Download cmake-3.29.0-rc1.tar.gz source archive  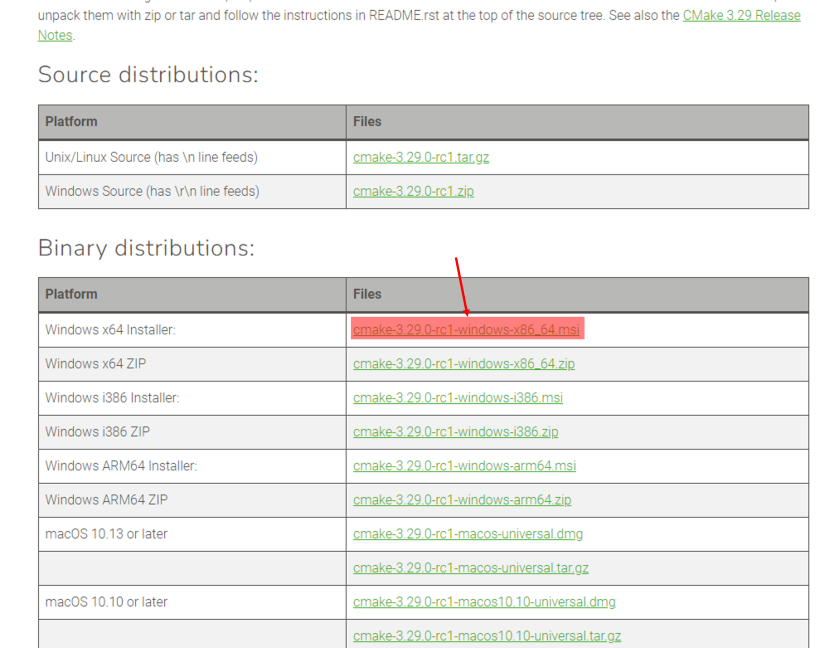pos(421,157)
